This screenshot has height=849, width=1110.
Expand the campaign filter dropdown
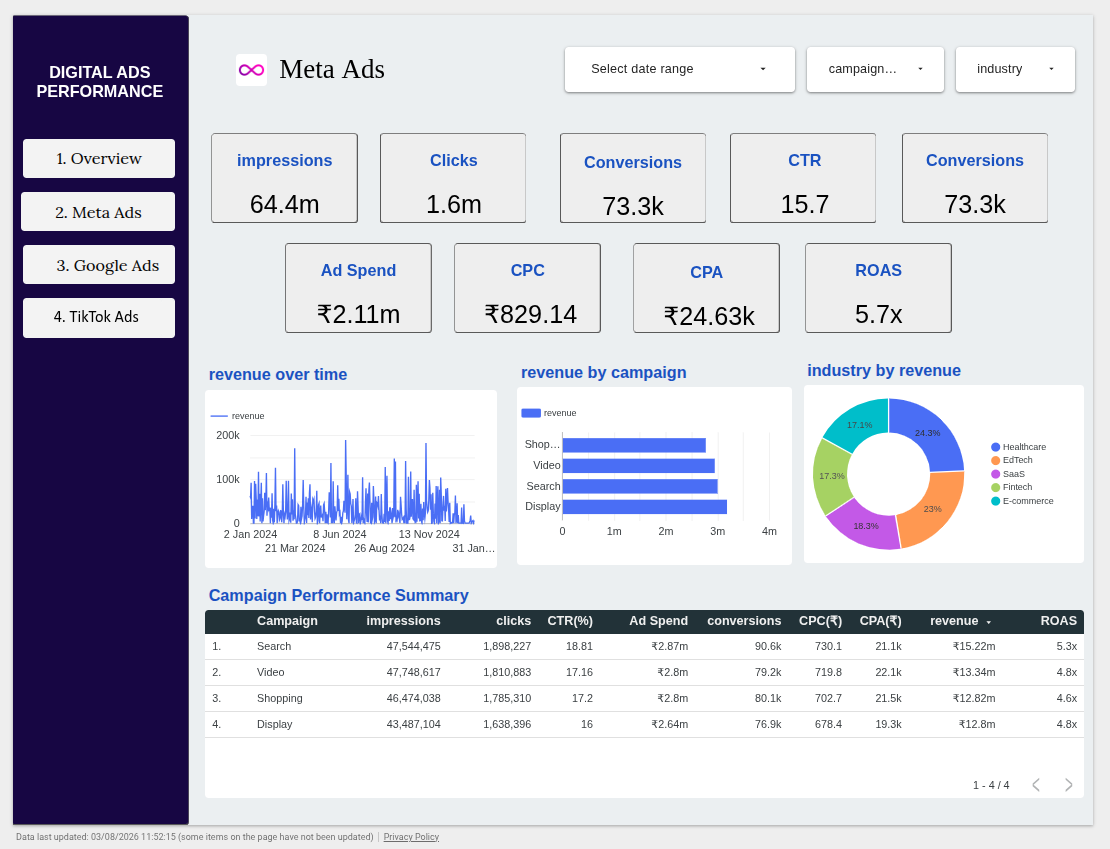tap(875, 69)
